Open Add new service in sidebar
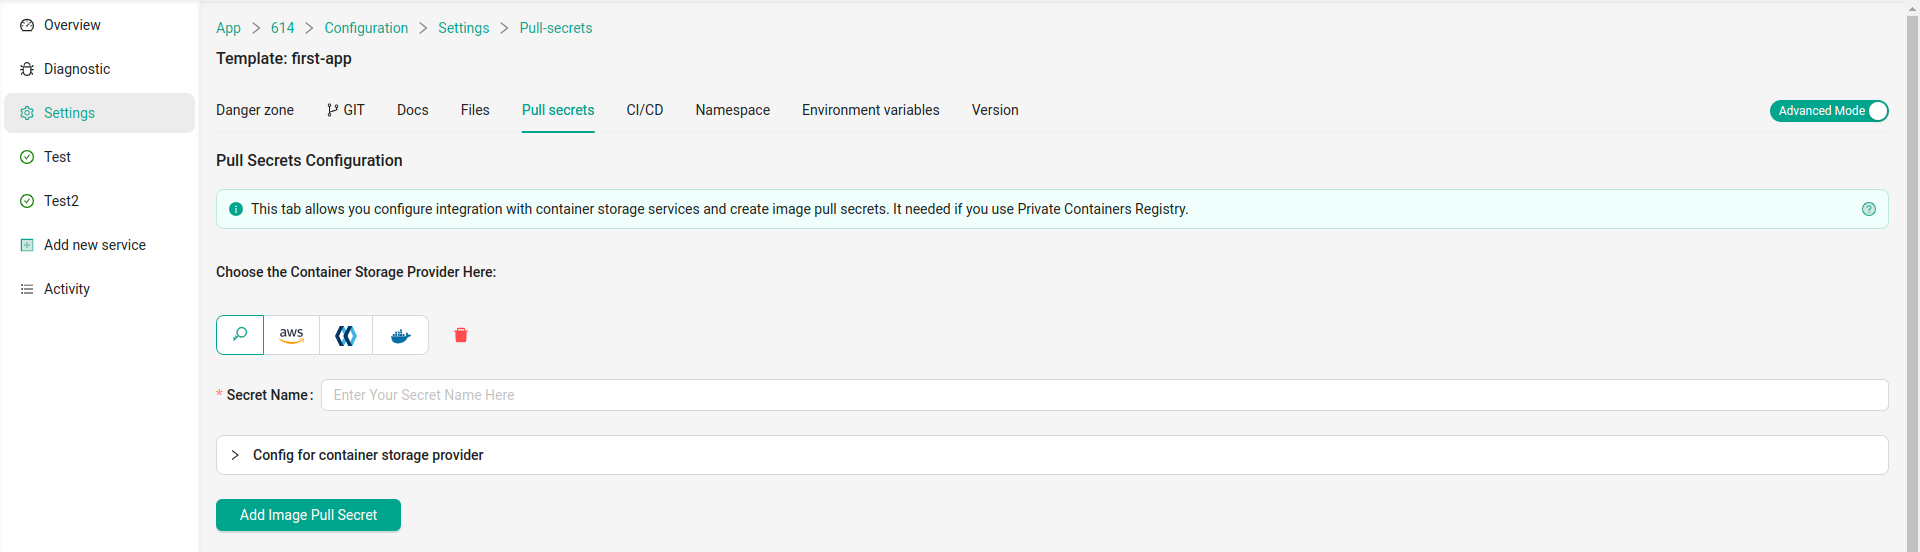This screenshot has width=1920, height=552. 95,245
